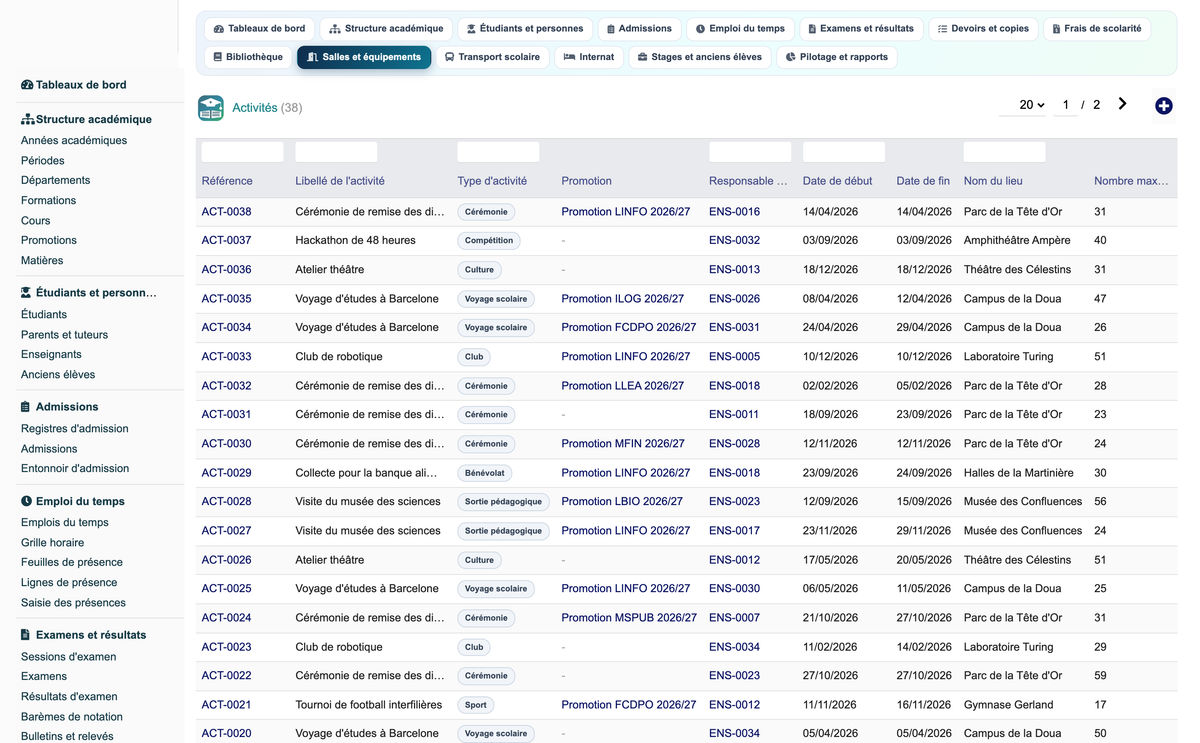Open Grille horaire in sidebar

[52, 543]
